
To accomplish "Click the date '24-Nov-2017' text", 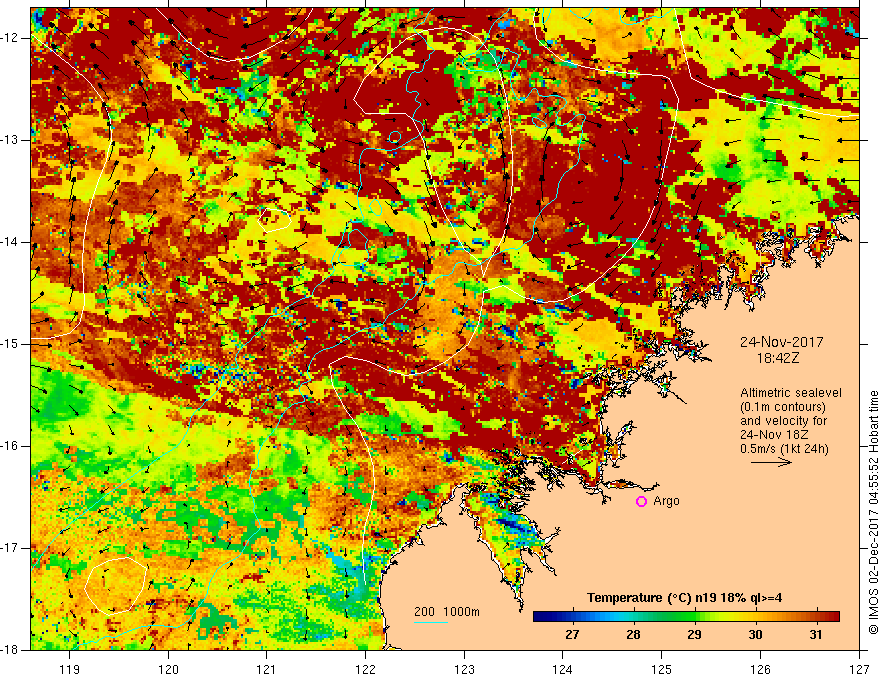I will (782, 342).
